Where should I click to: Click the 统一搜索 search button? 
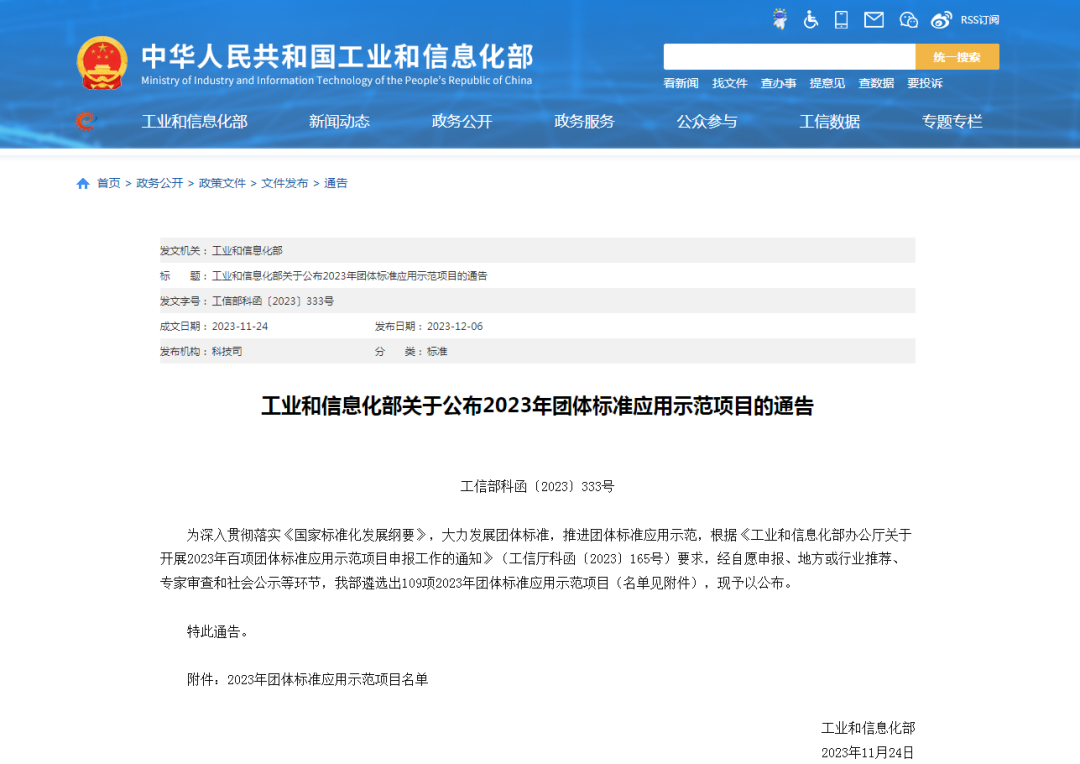957,56
